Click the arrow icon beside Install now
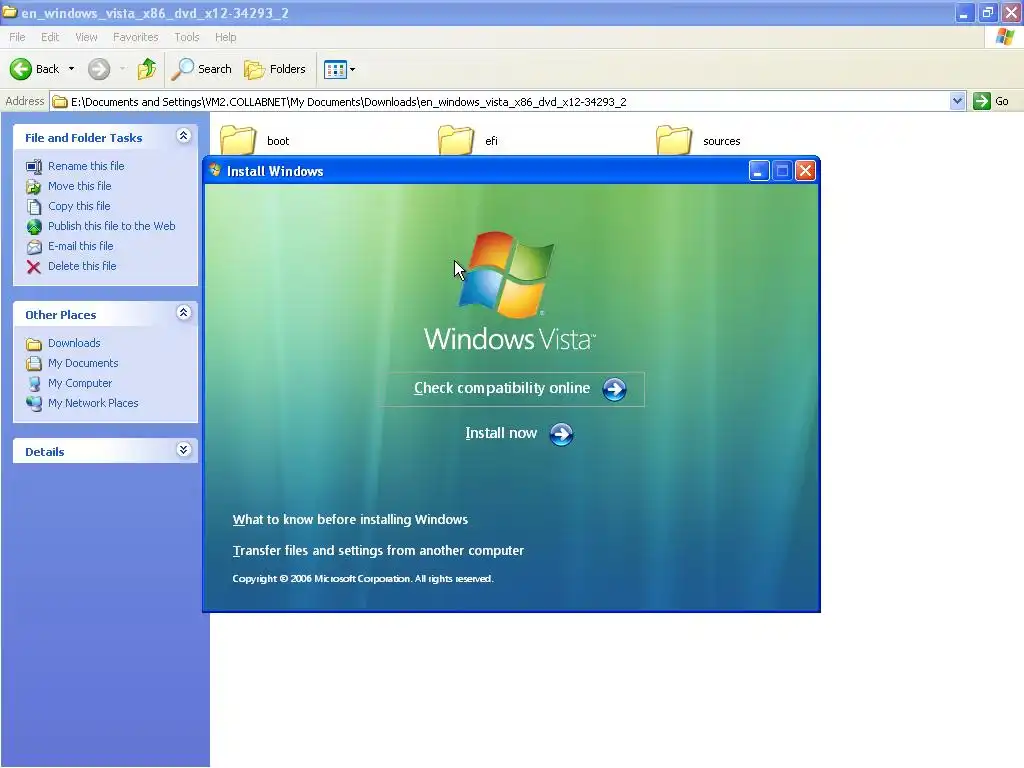Image resolution: width=1024 pixels, height=768 pixels. (561, 434)
